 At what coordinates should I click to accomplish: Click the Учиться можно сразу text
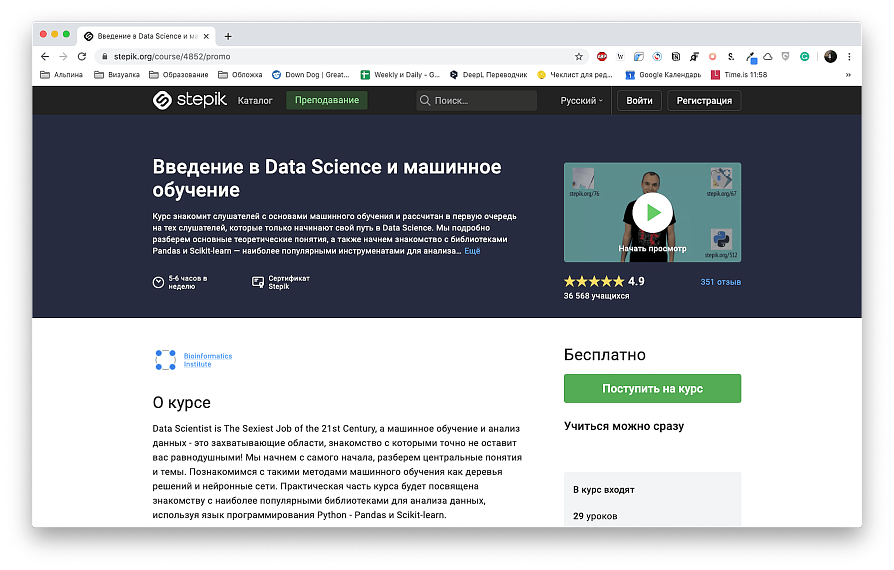click(624, 426)
